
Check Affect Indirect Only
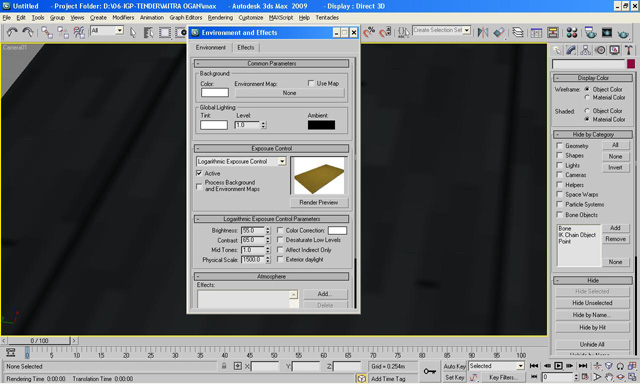tap(280, 250)
